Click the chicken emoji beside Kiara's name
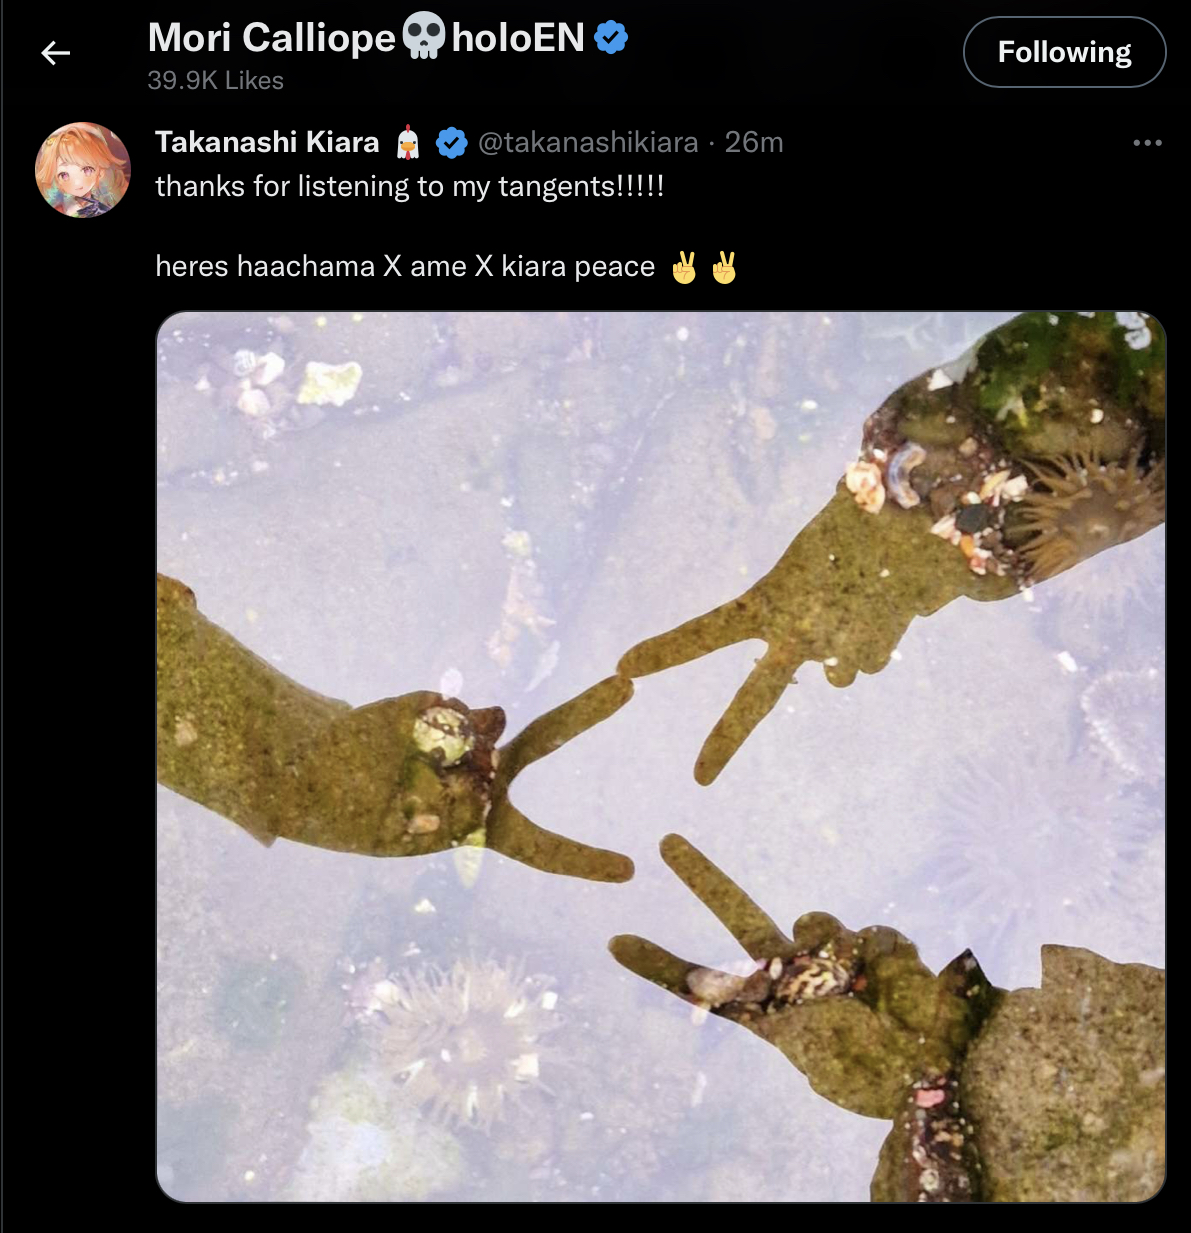 pos(408,143)
